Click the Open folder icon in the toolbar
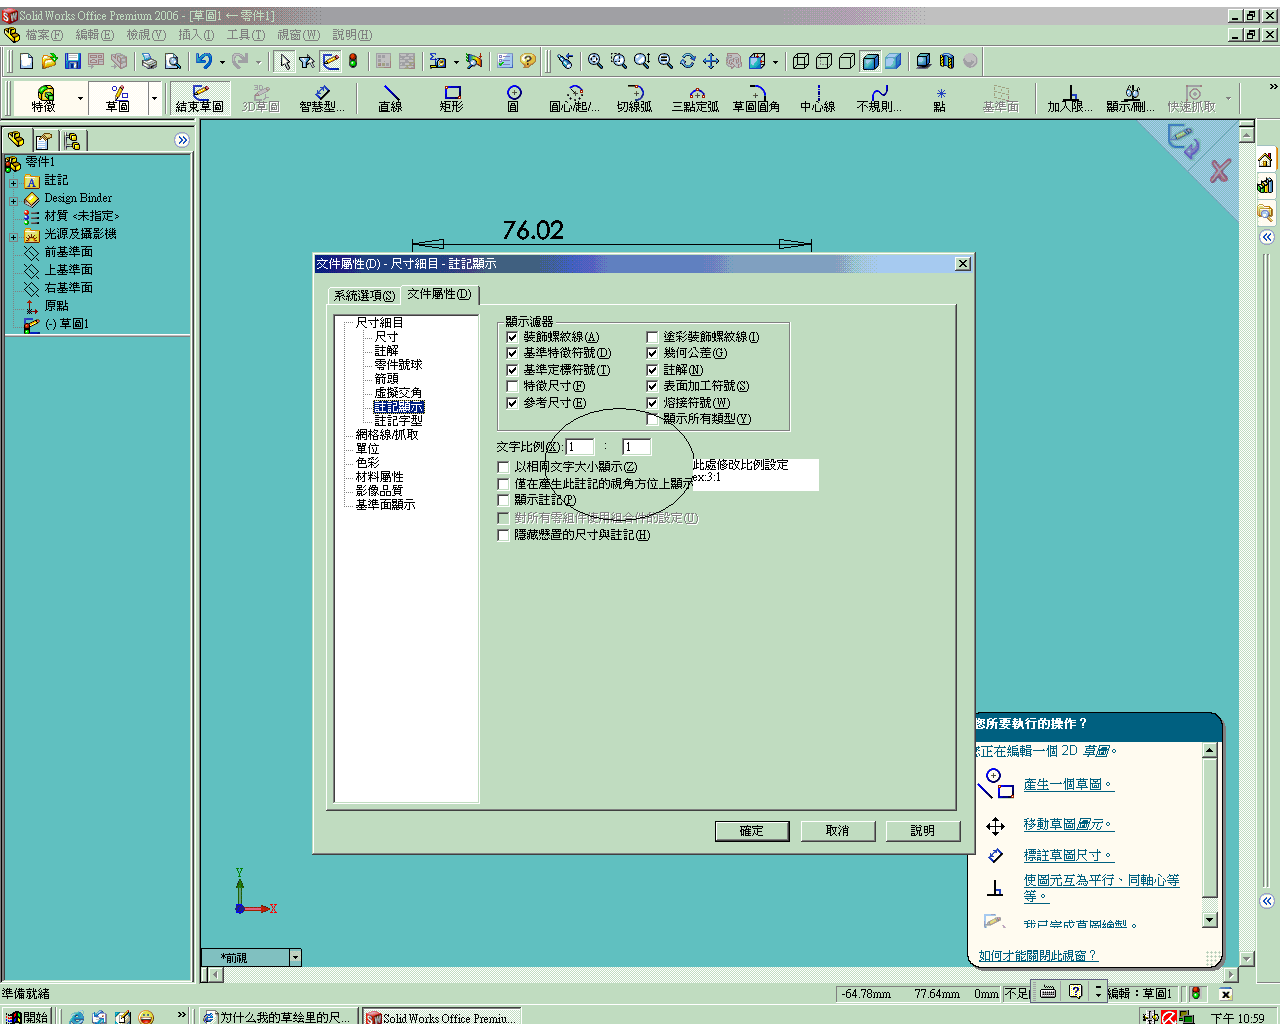This screenshot has width=1280, height=1024. (x=49, y=61)
